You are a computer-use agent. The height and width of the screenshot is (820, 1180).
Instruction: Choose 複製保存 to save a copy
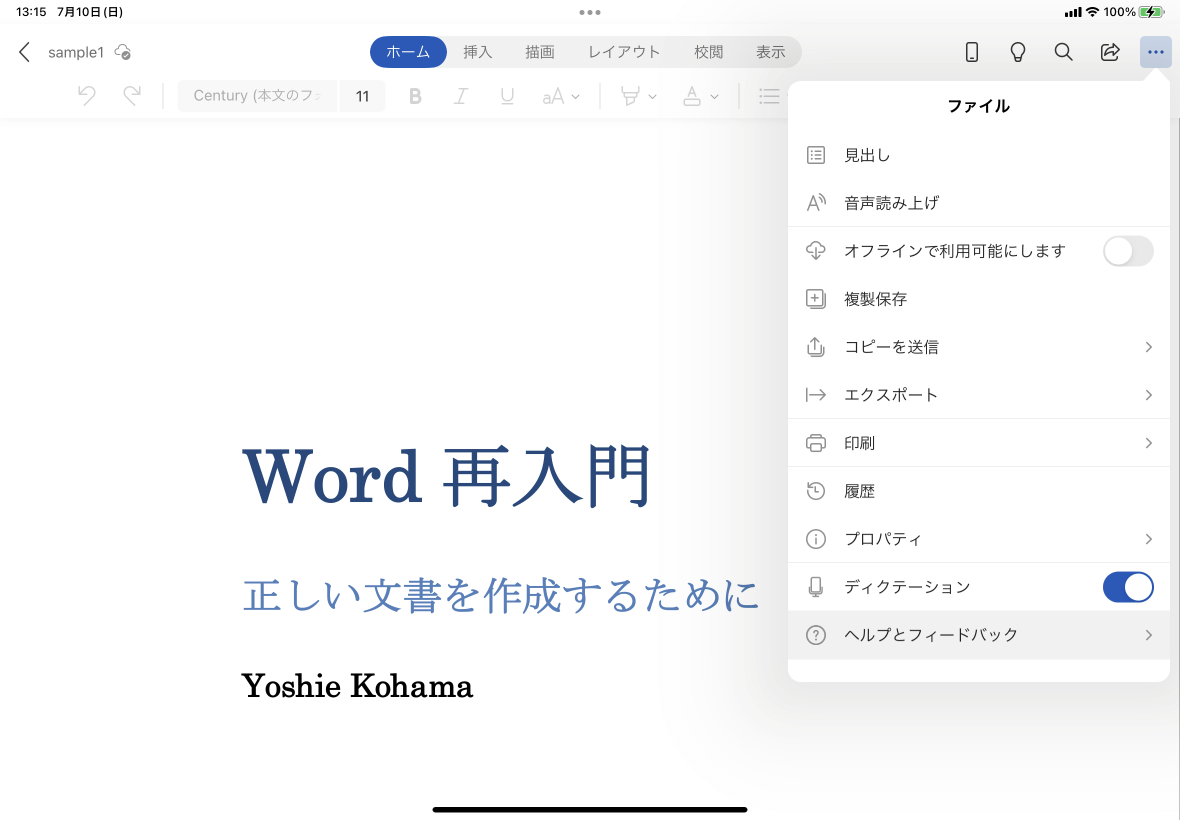pos(978,299)
